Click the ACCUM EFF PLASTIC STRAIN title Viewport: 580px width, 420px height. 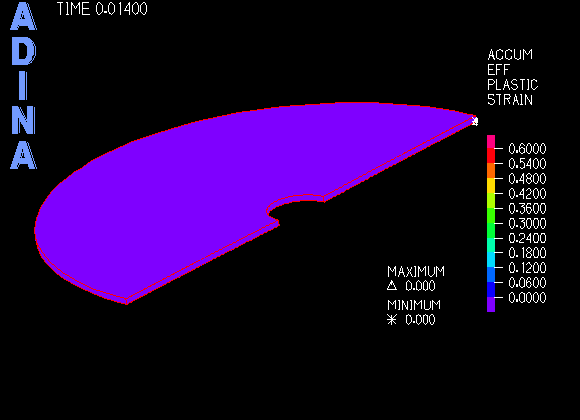click(x=512, y=77)
